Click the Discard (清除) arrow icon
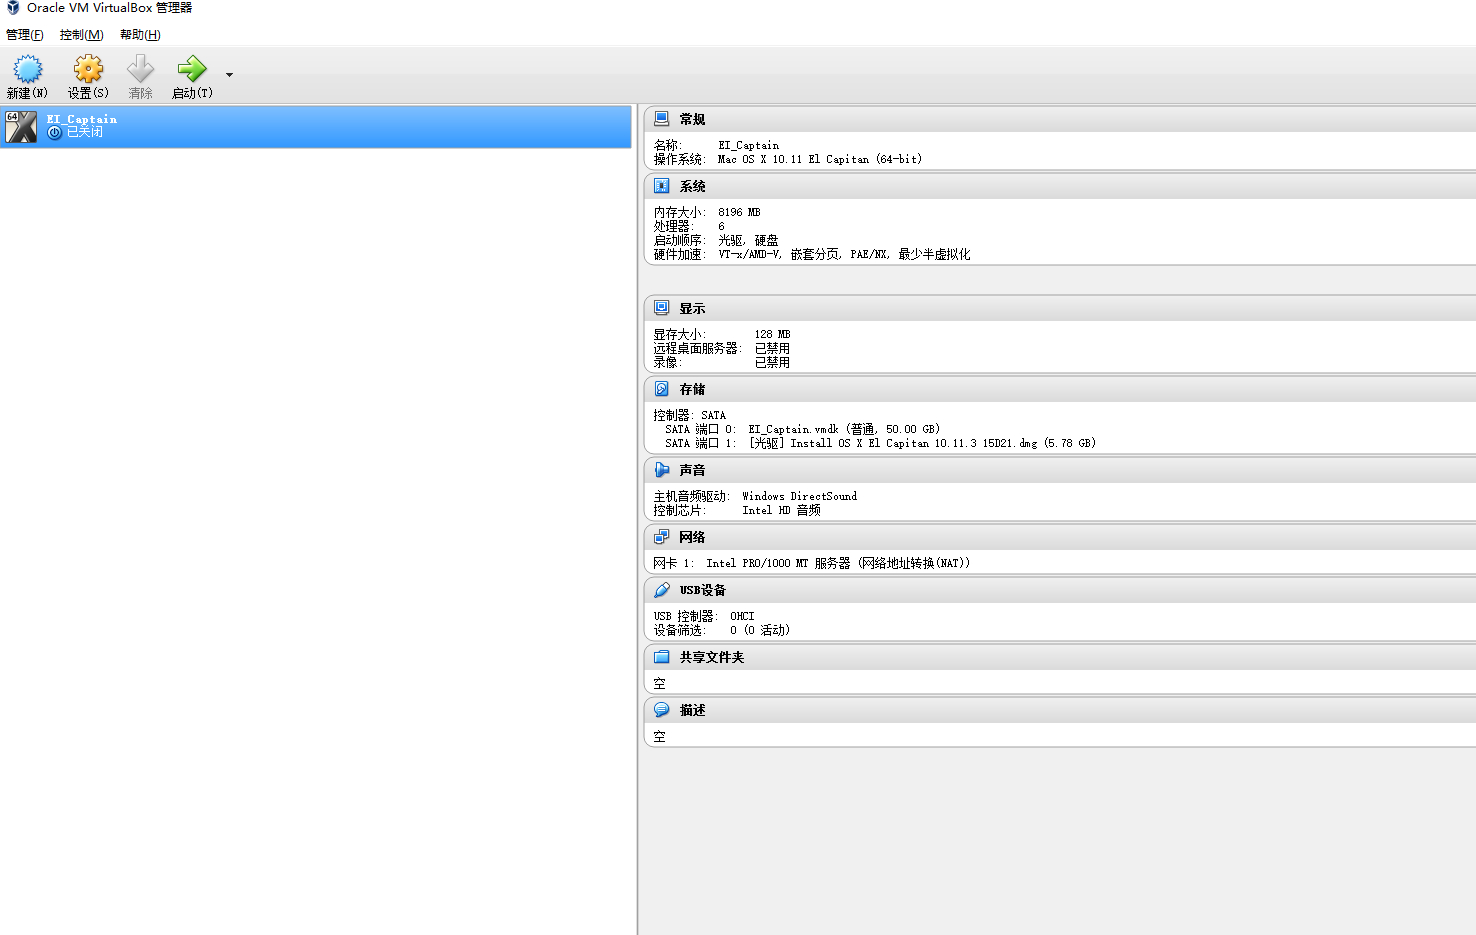The image size is (1476, 935). point(140,69)
